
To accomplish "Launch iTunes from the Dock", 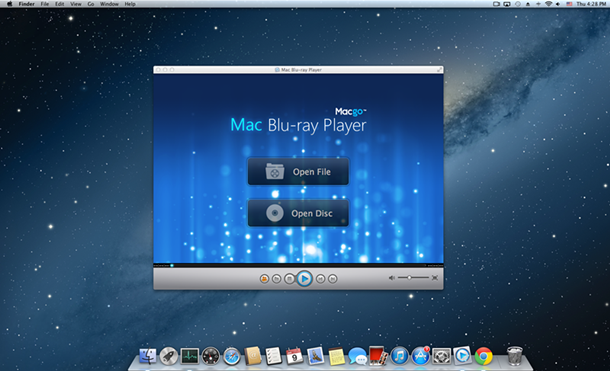I will click(400, 356).
